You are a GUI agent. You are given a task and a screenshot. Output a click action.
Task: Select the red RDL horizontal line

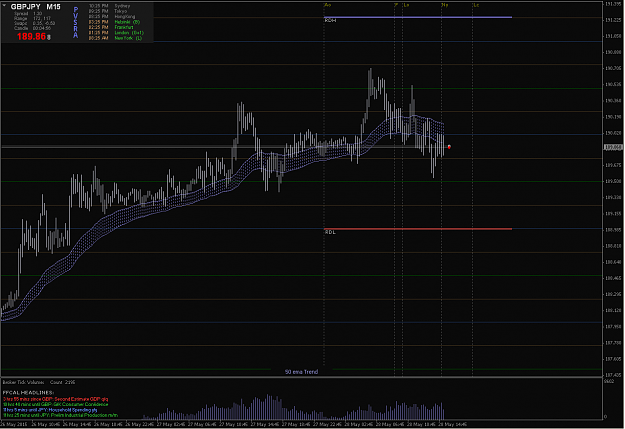pos(418,229)
